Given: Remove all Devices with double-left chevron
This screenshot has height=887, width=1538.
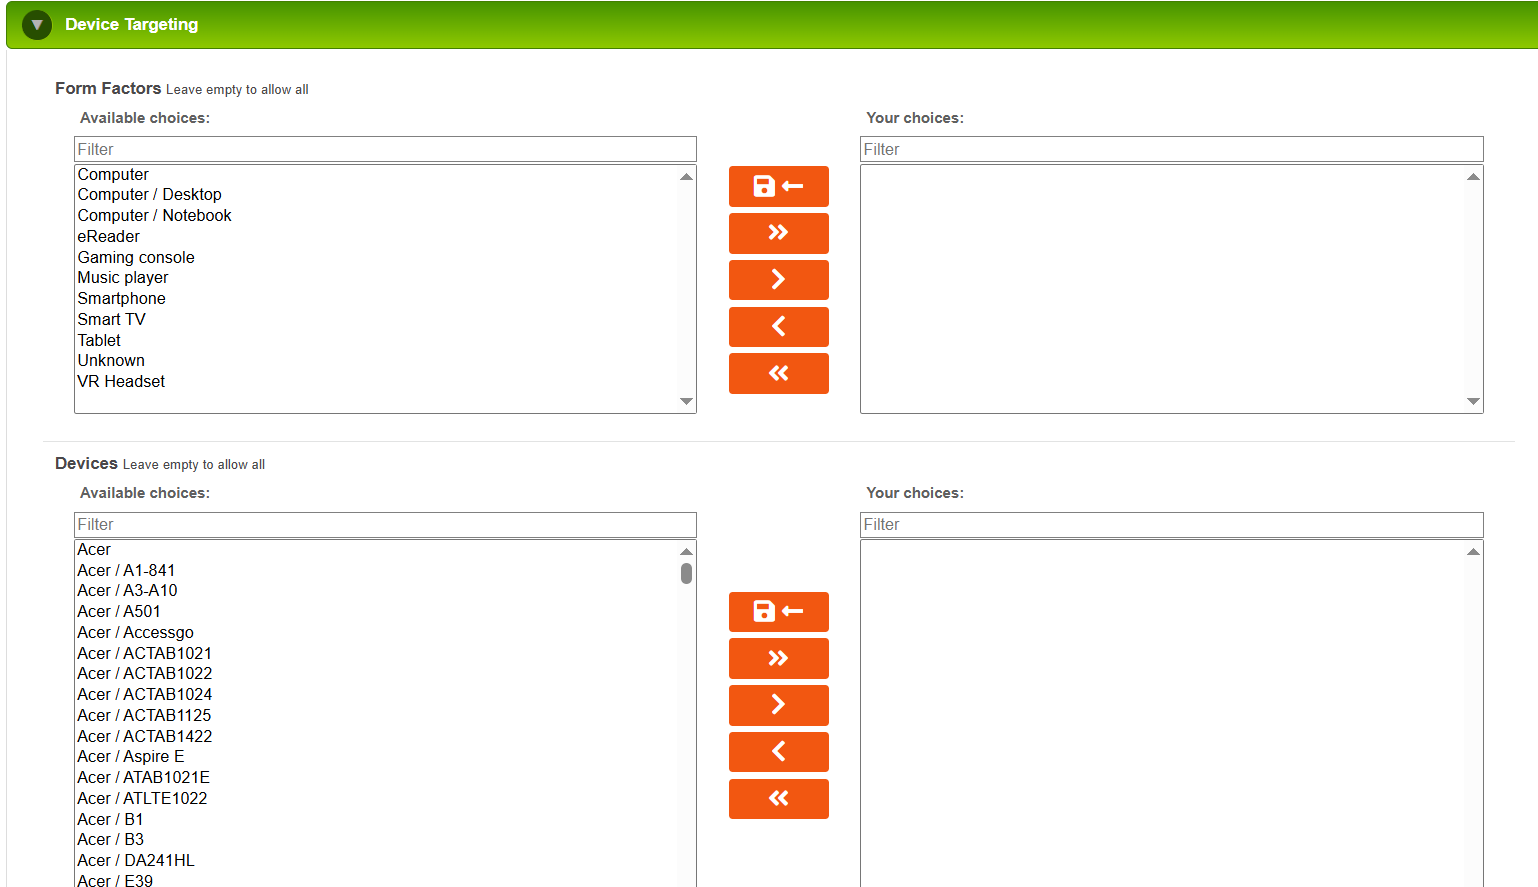Looking at the screenshot, I should click(x=778, y=799).
